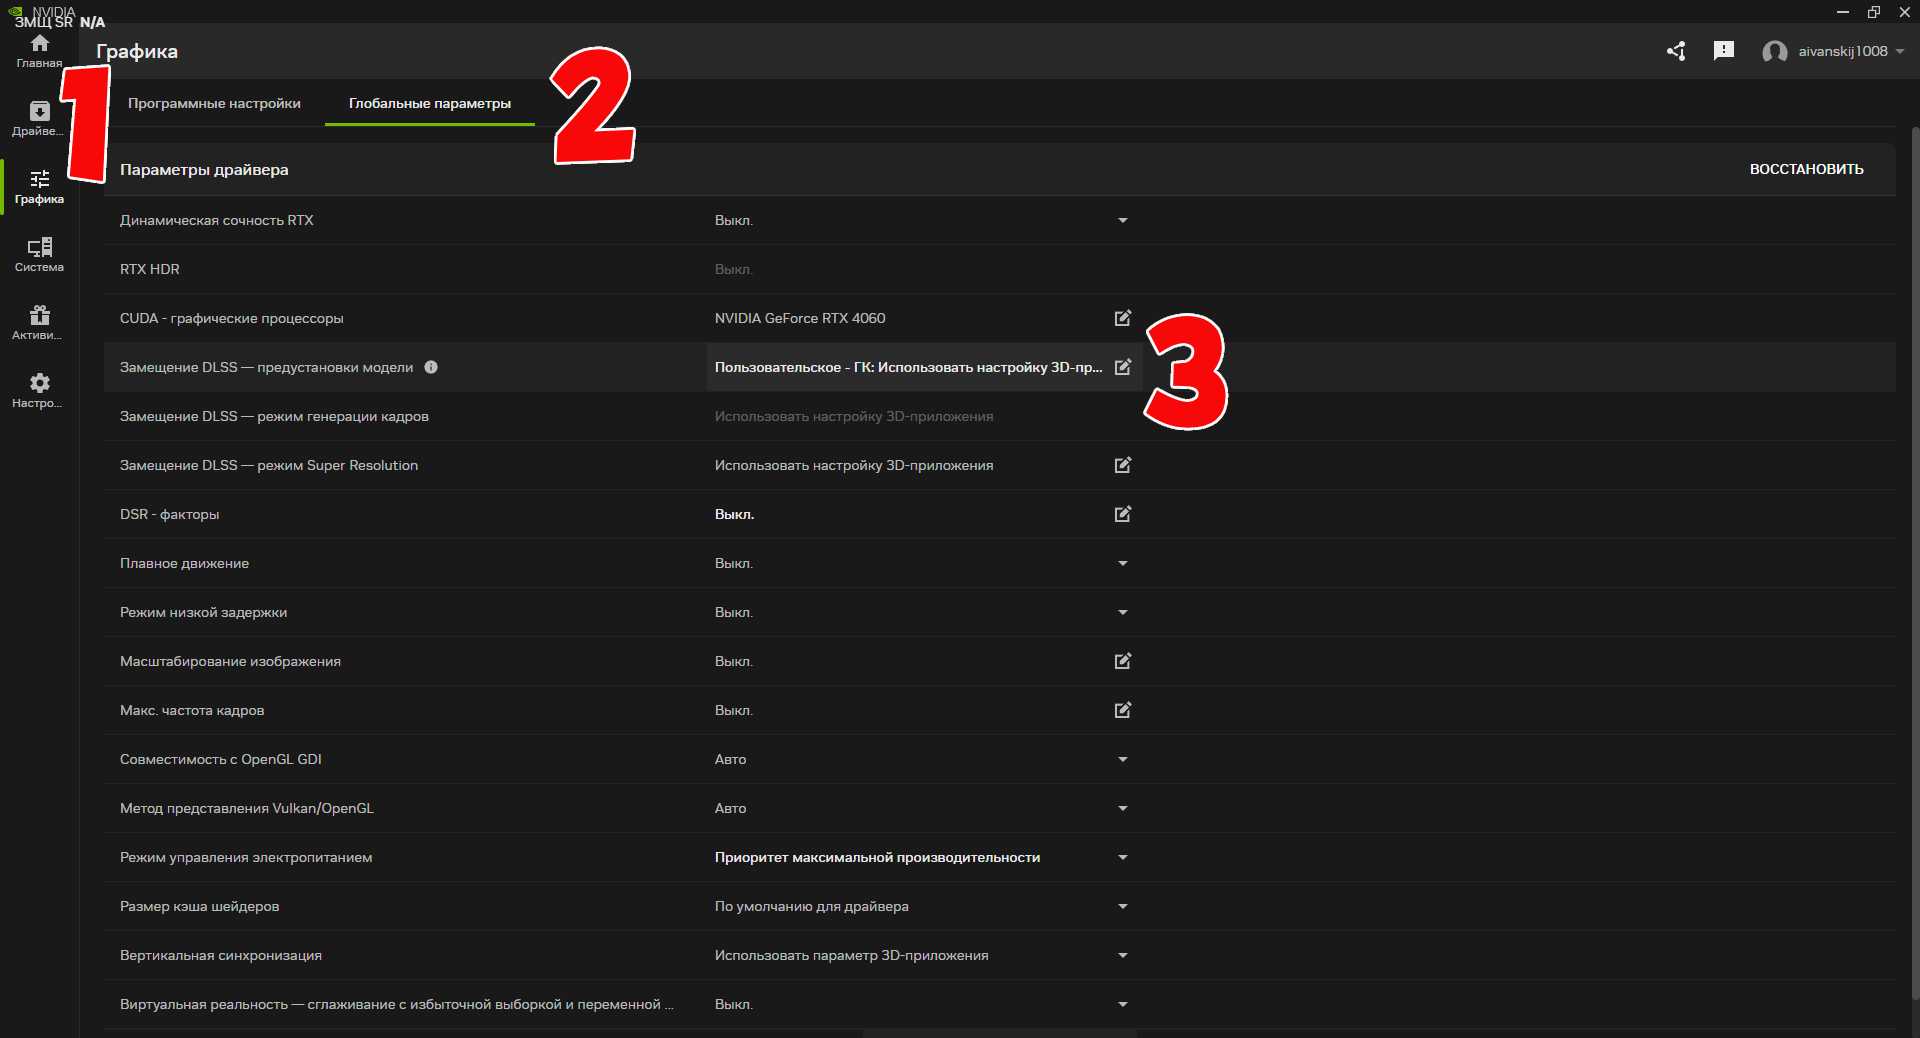1920x1038 pixels.
Task: Edit the DSR факторы setting
Action: [1122, 514]
